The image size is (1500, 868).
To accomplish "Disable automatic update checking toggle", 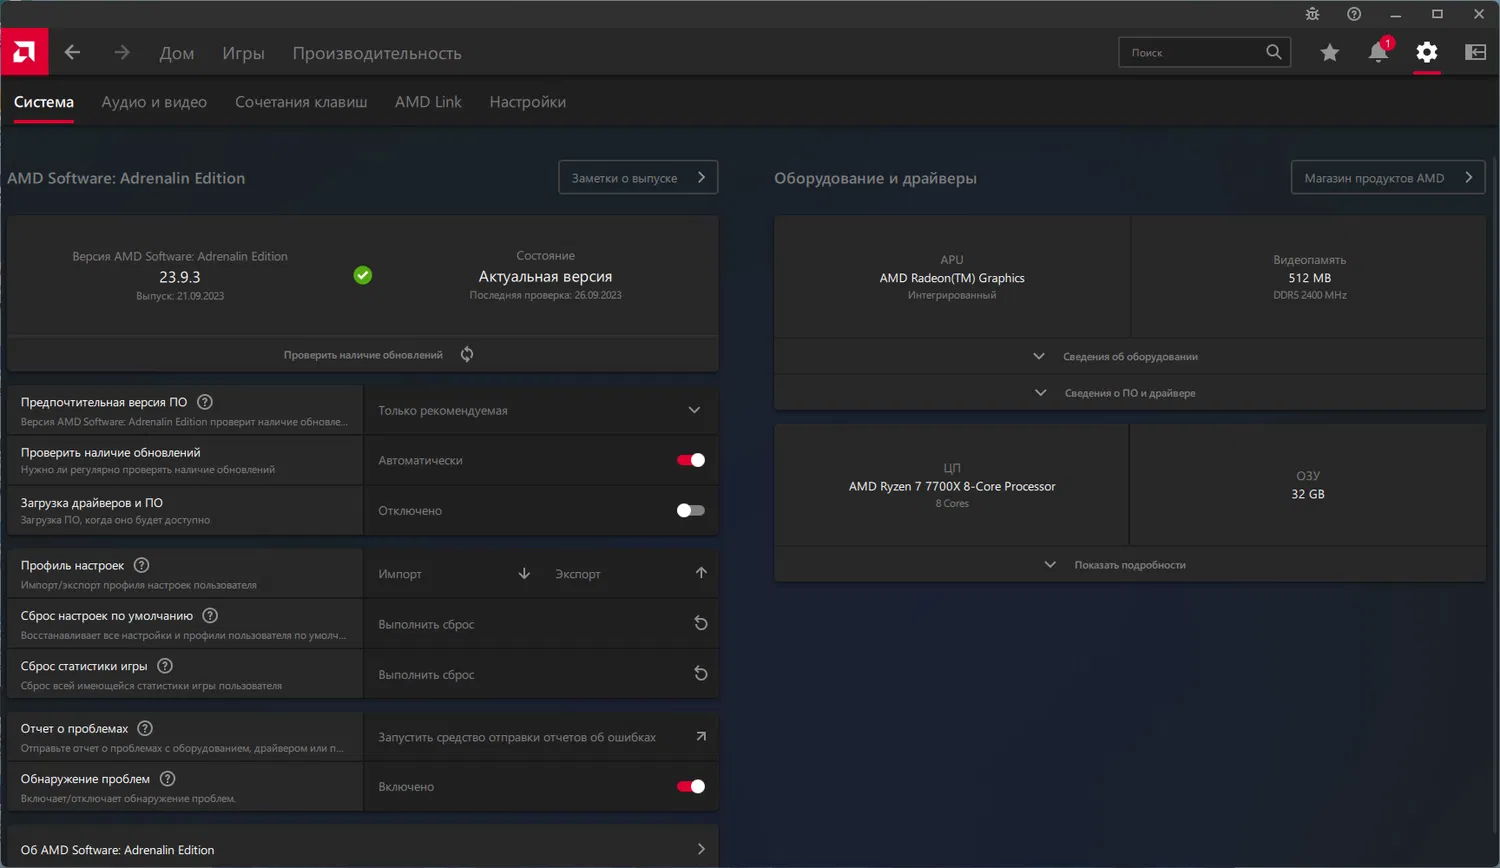I will (x=690, y=460).
